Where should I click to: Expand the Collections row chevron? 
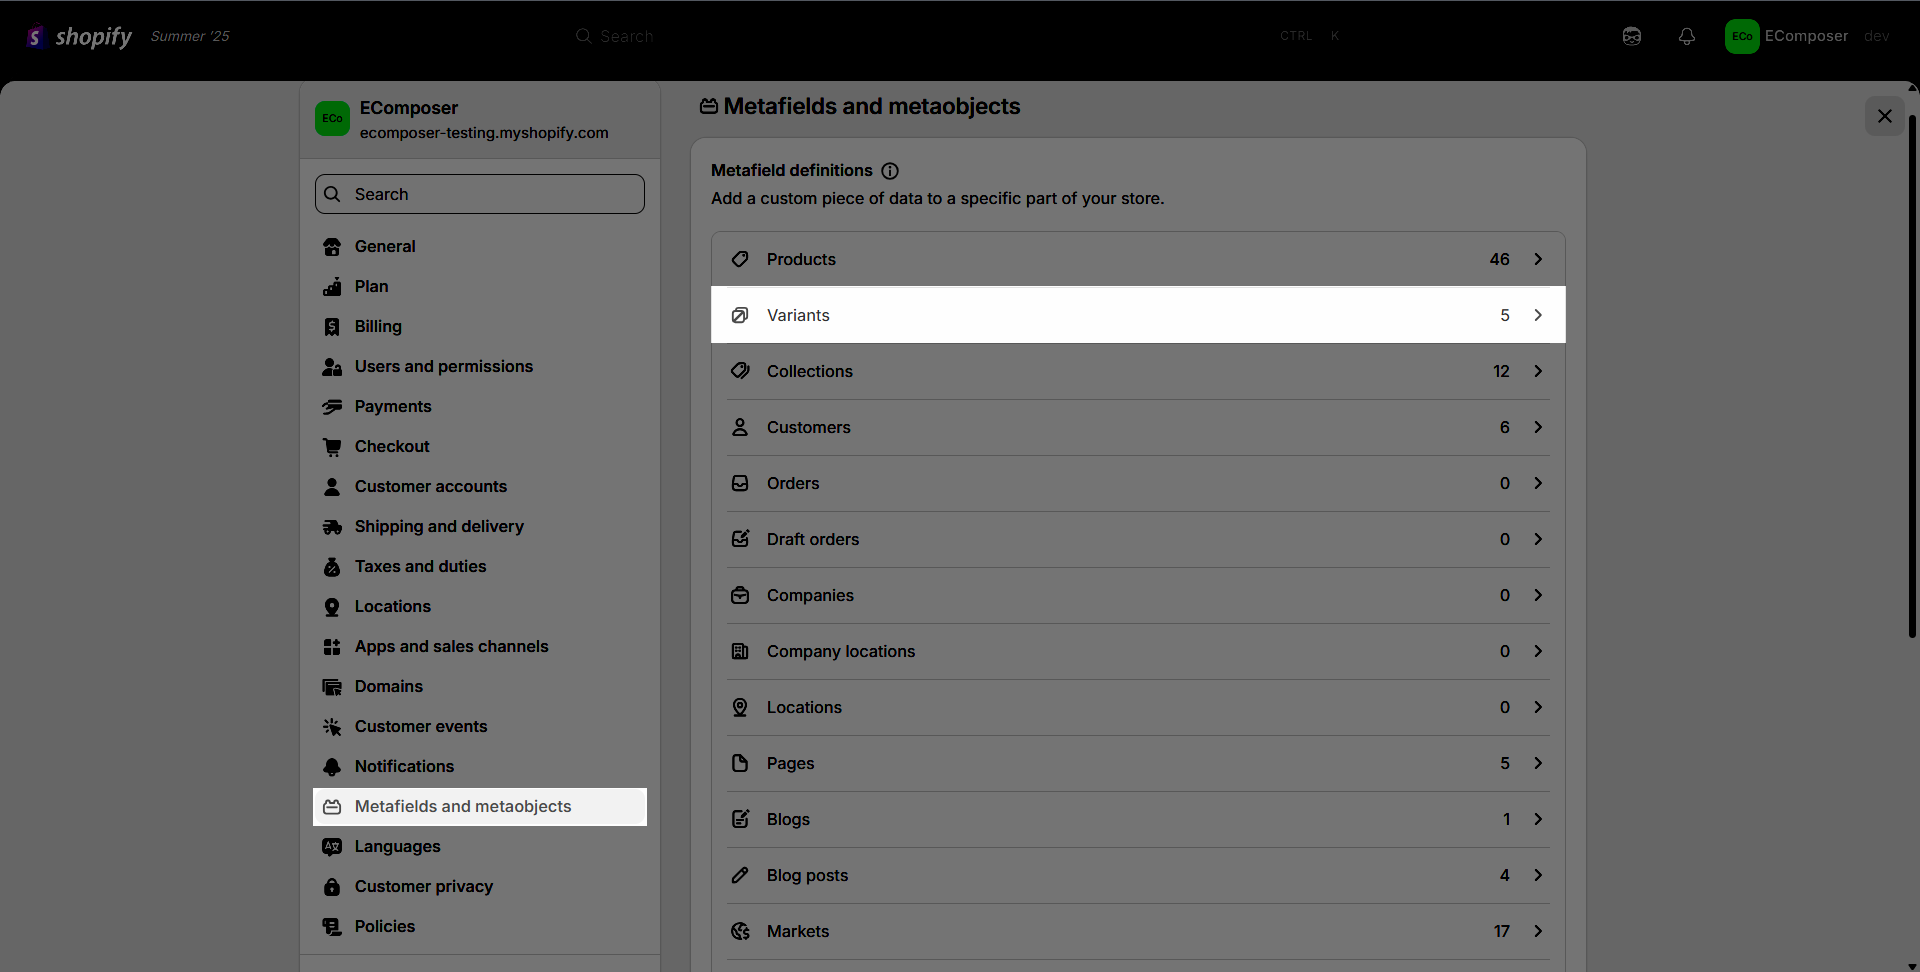1538,371
